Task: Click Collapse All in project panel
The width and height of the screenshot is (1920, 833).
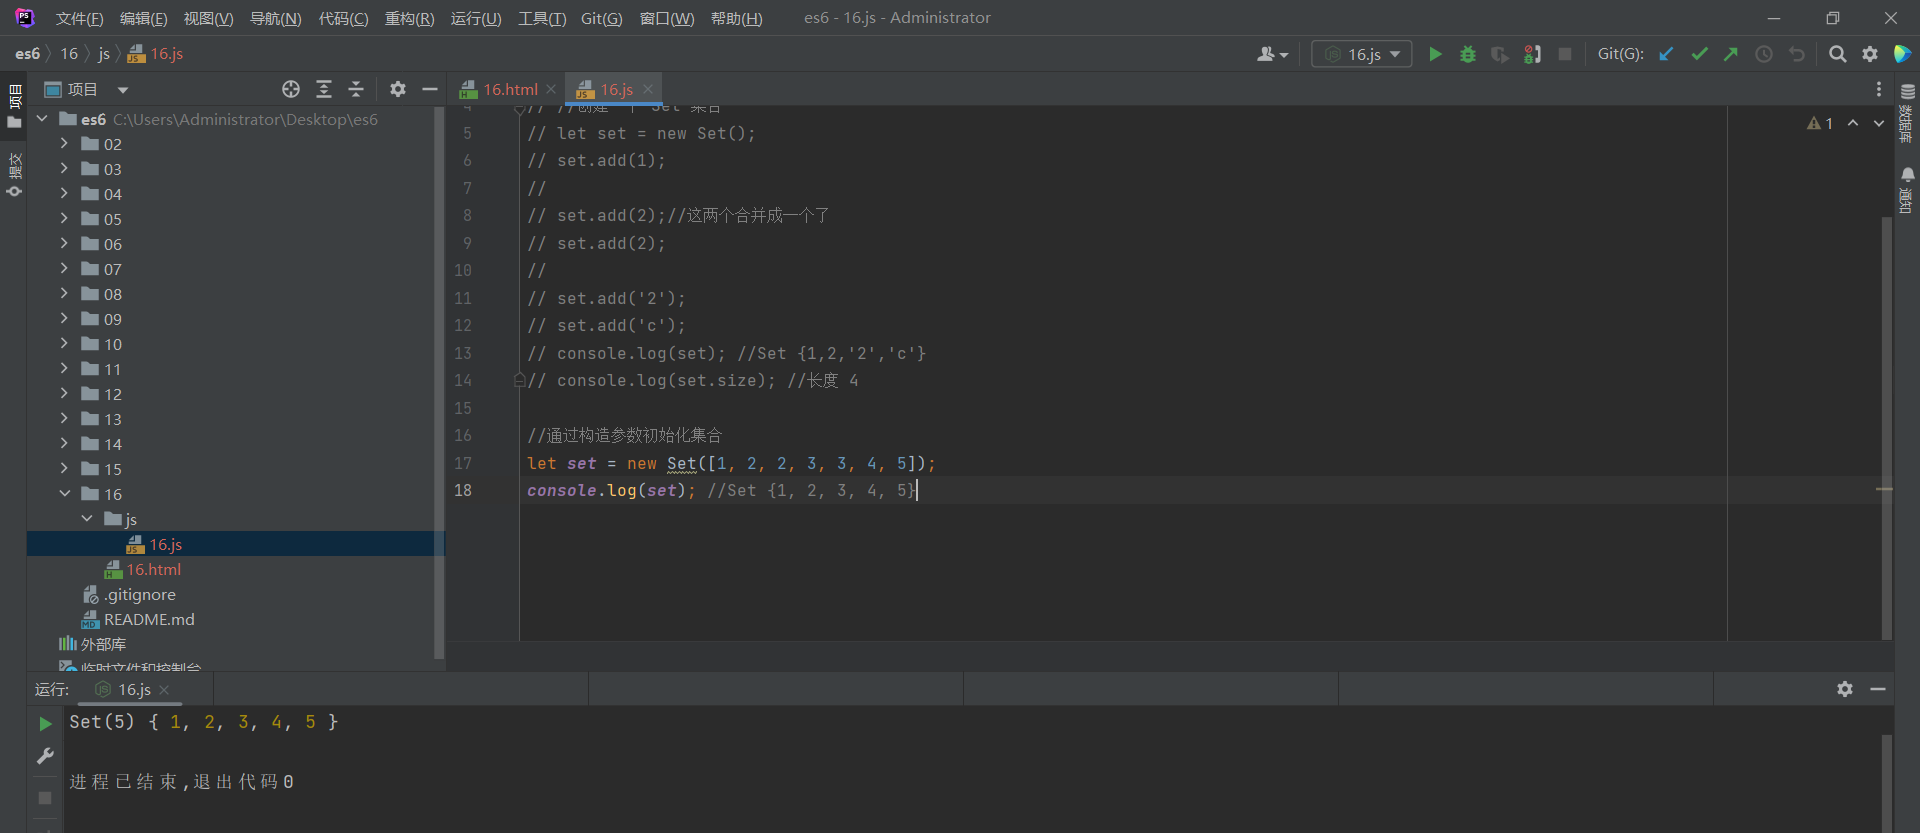Action: click(x=356, y=89)
